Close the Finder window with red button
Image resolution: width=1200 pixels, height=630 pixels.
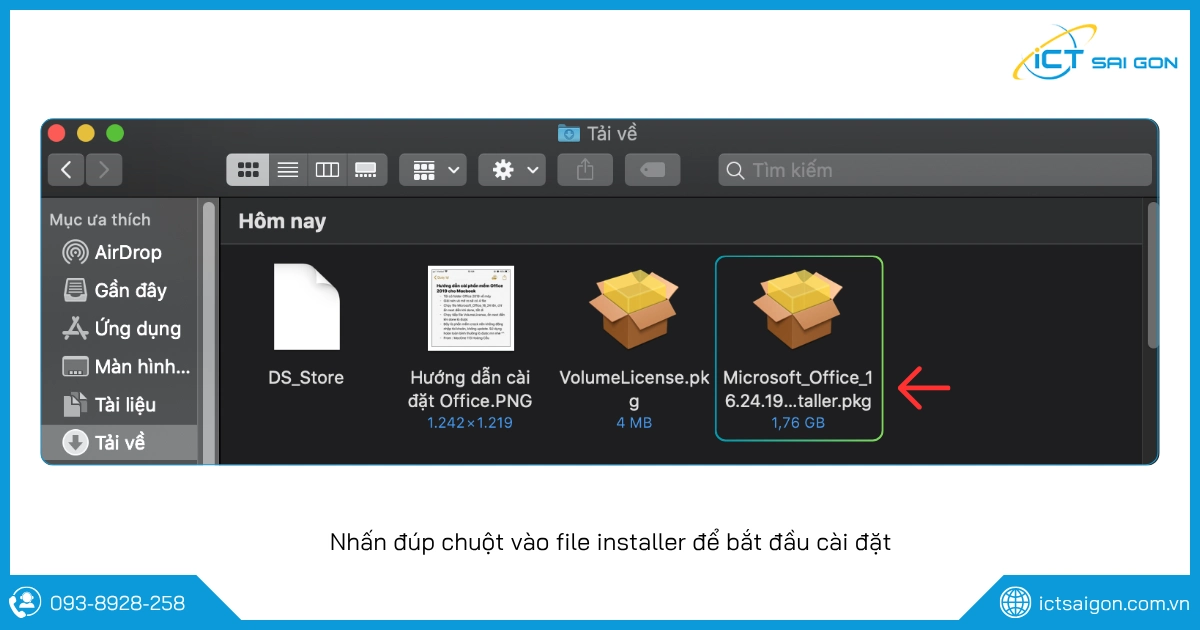(x=56, y=133)
